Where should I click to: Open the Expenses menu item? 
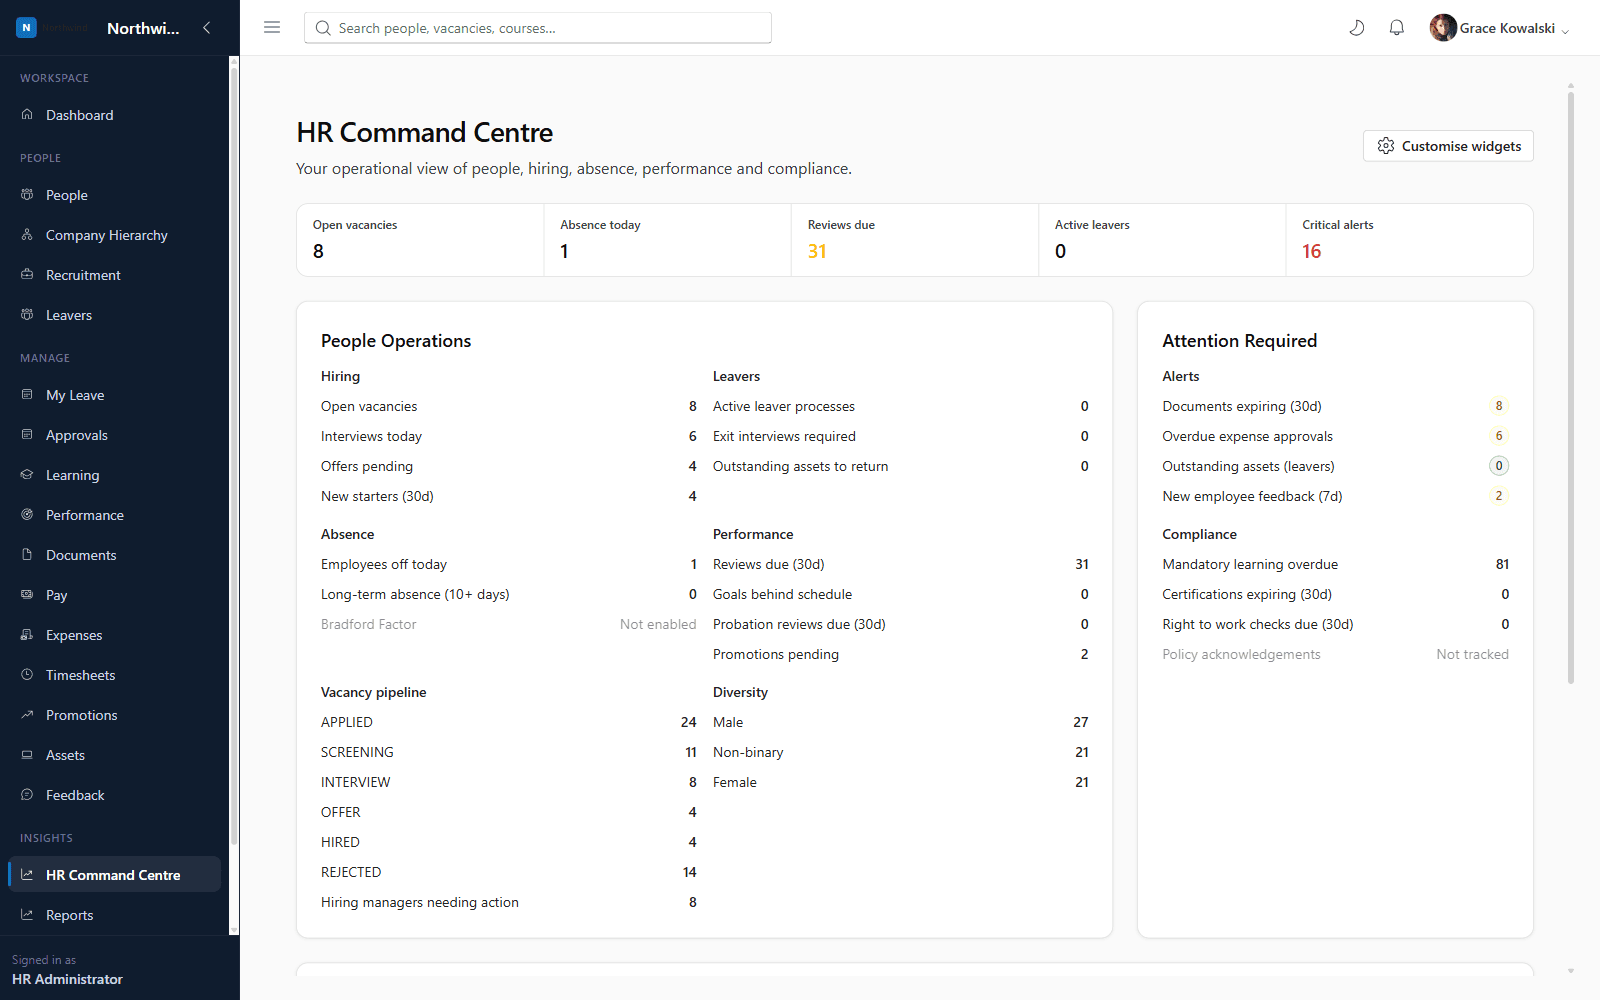pyautogui.click(x=114, y=635)
